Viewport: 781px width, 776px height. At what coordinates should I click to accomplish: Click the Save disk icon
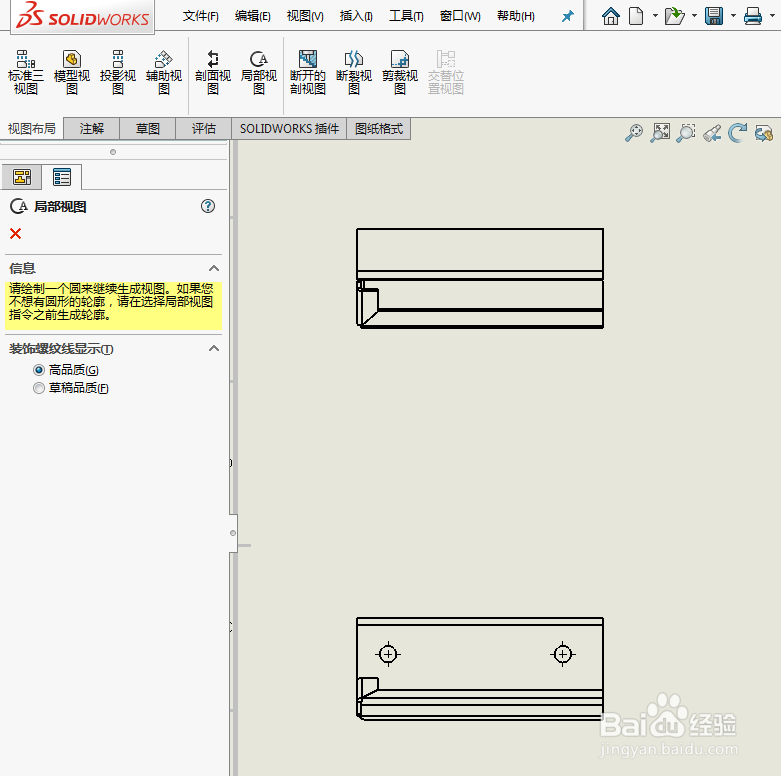(x=714, y=16)
